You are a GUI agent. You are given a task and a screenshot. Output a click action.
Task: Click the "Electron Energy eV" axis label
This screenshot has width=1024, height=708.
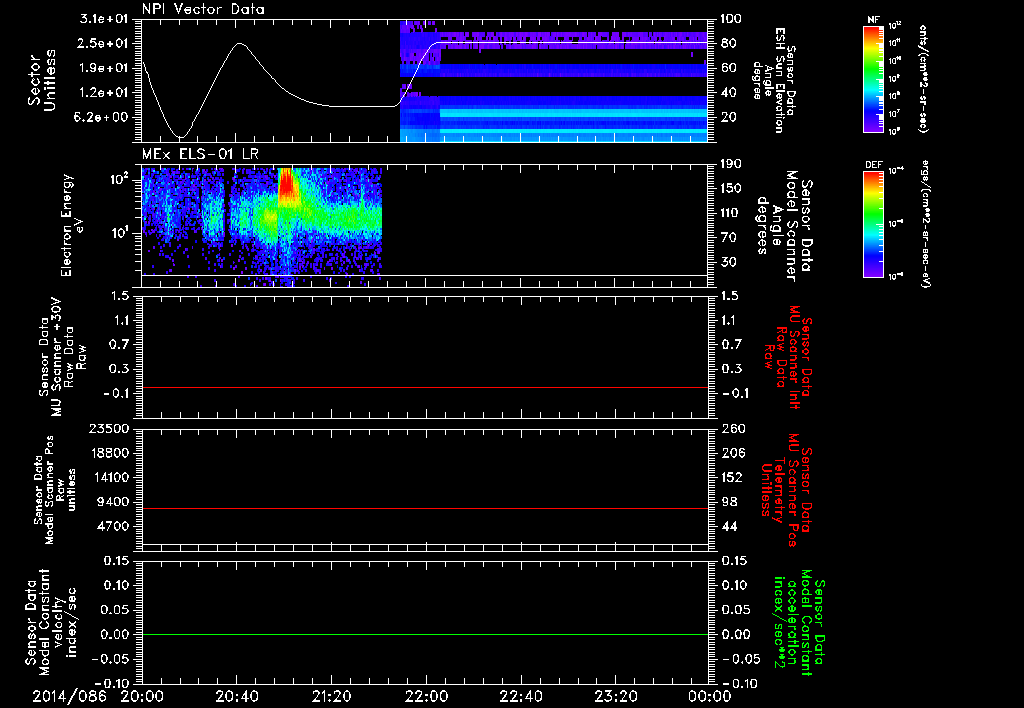72,225
